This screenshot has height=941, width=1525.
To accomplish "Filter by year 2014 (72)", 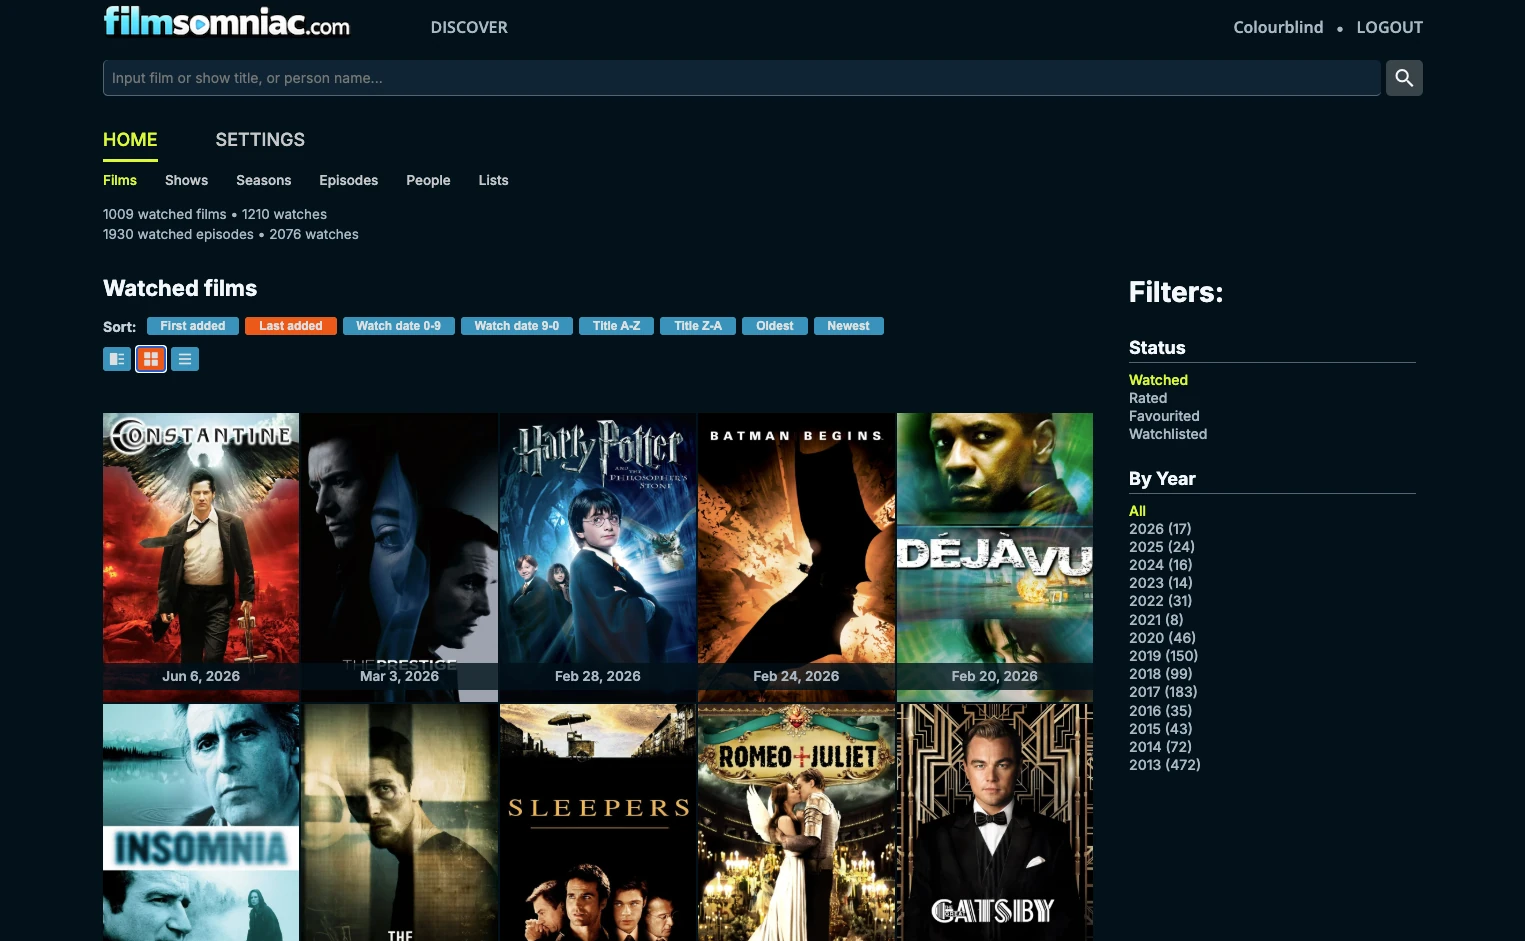I will [x=1160, y=747].
